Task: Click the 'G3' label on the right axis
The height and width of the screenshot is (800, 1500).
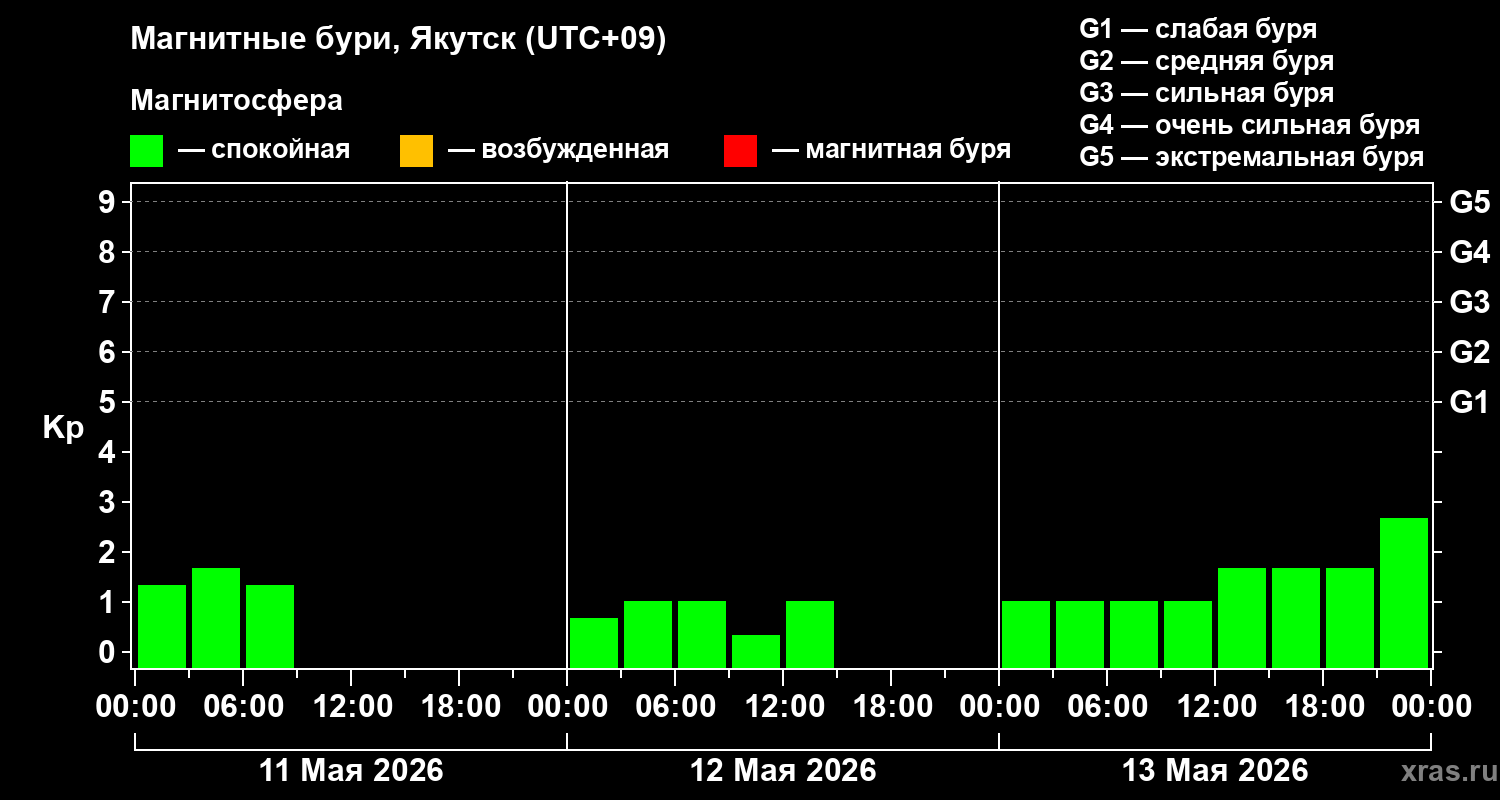Action: click(x=1469, y=302)
